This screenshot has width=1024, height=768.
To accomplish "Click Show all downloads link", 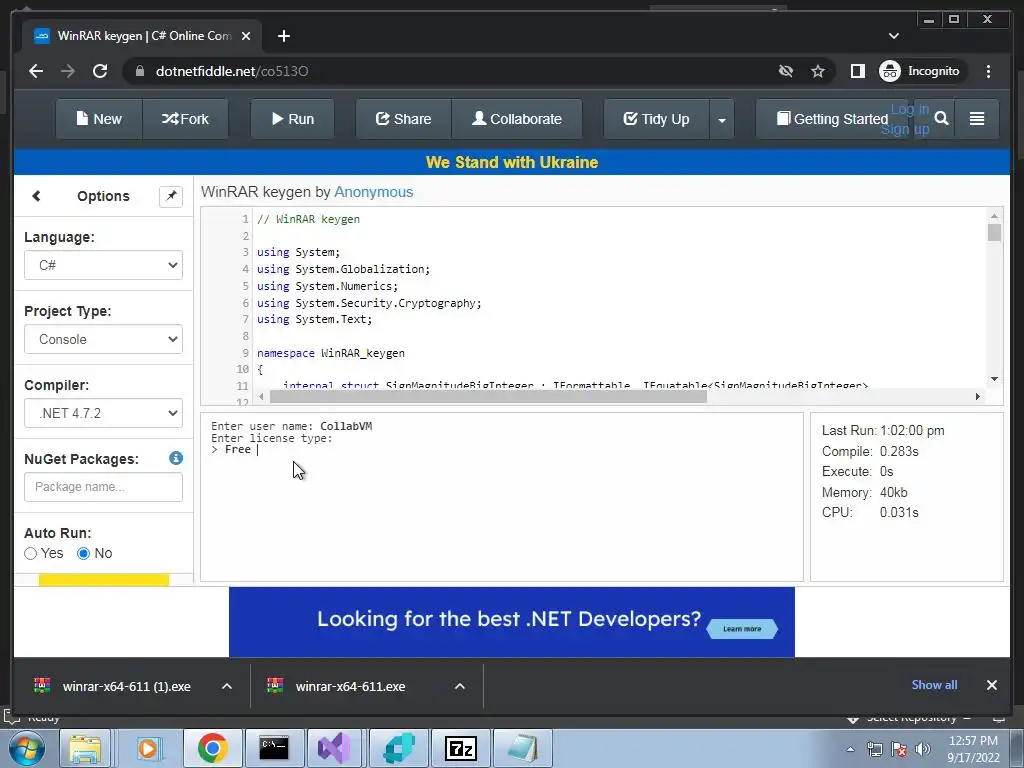I will coord(934,684).
